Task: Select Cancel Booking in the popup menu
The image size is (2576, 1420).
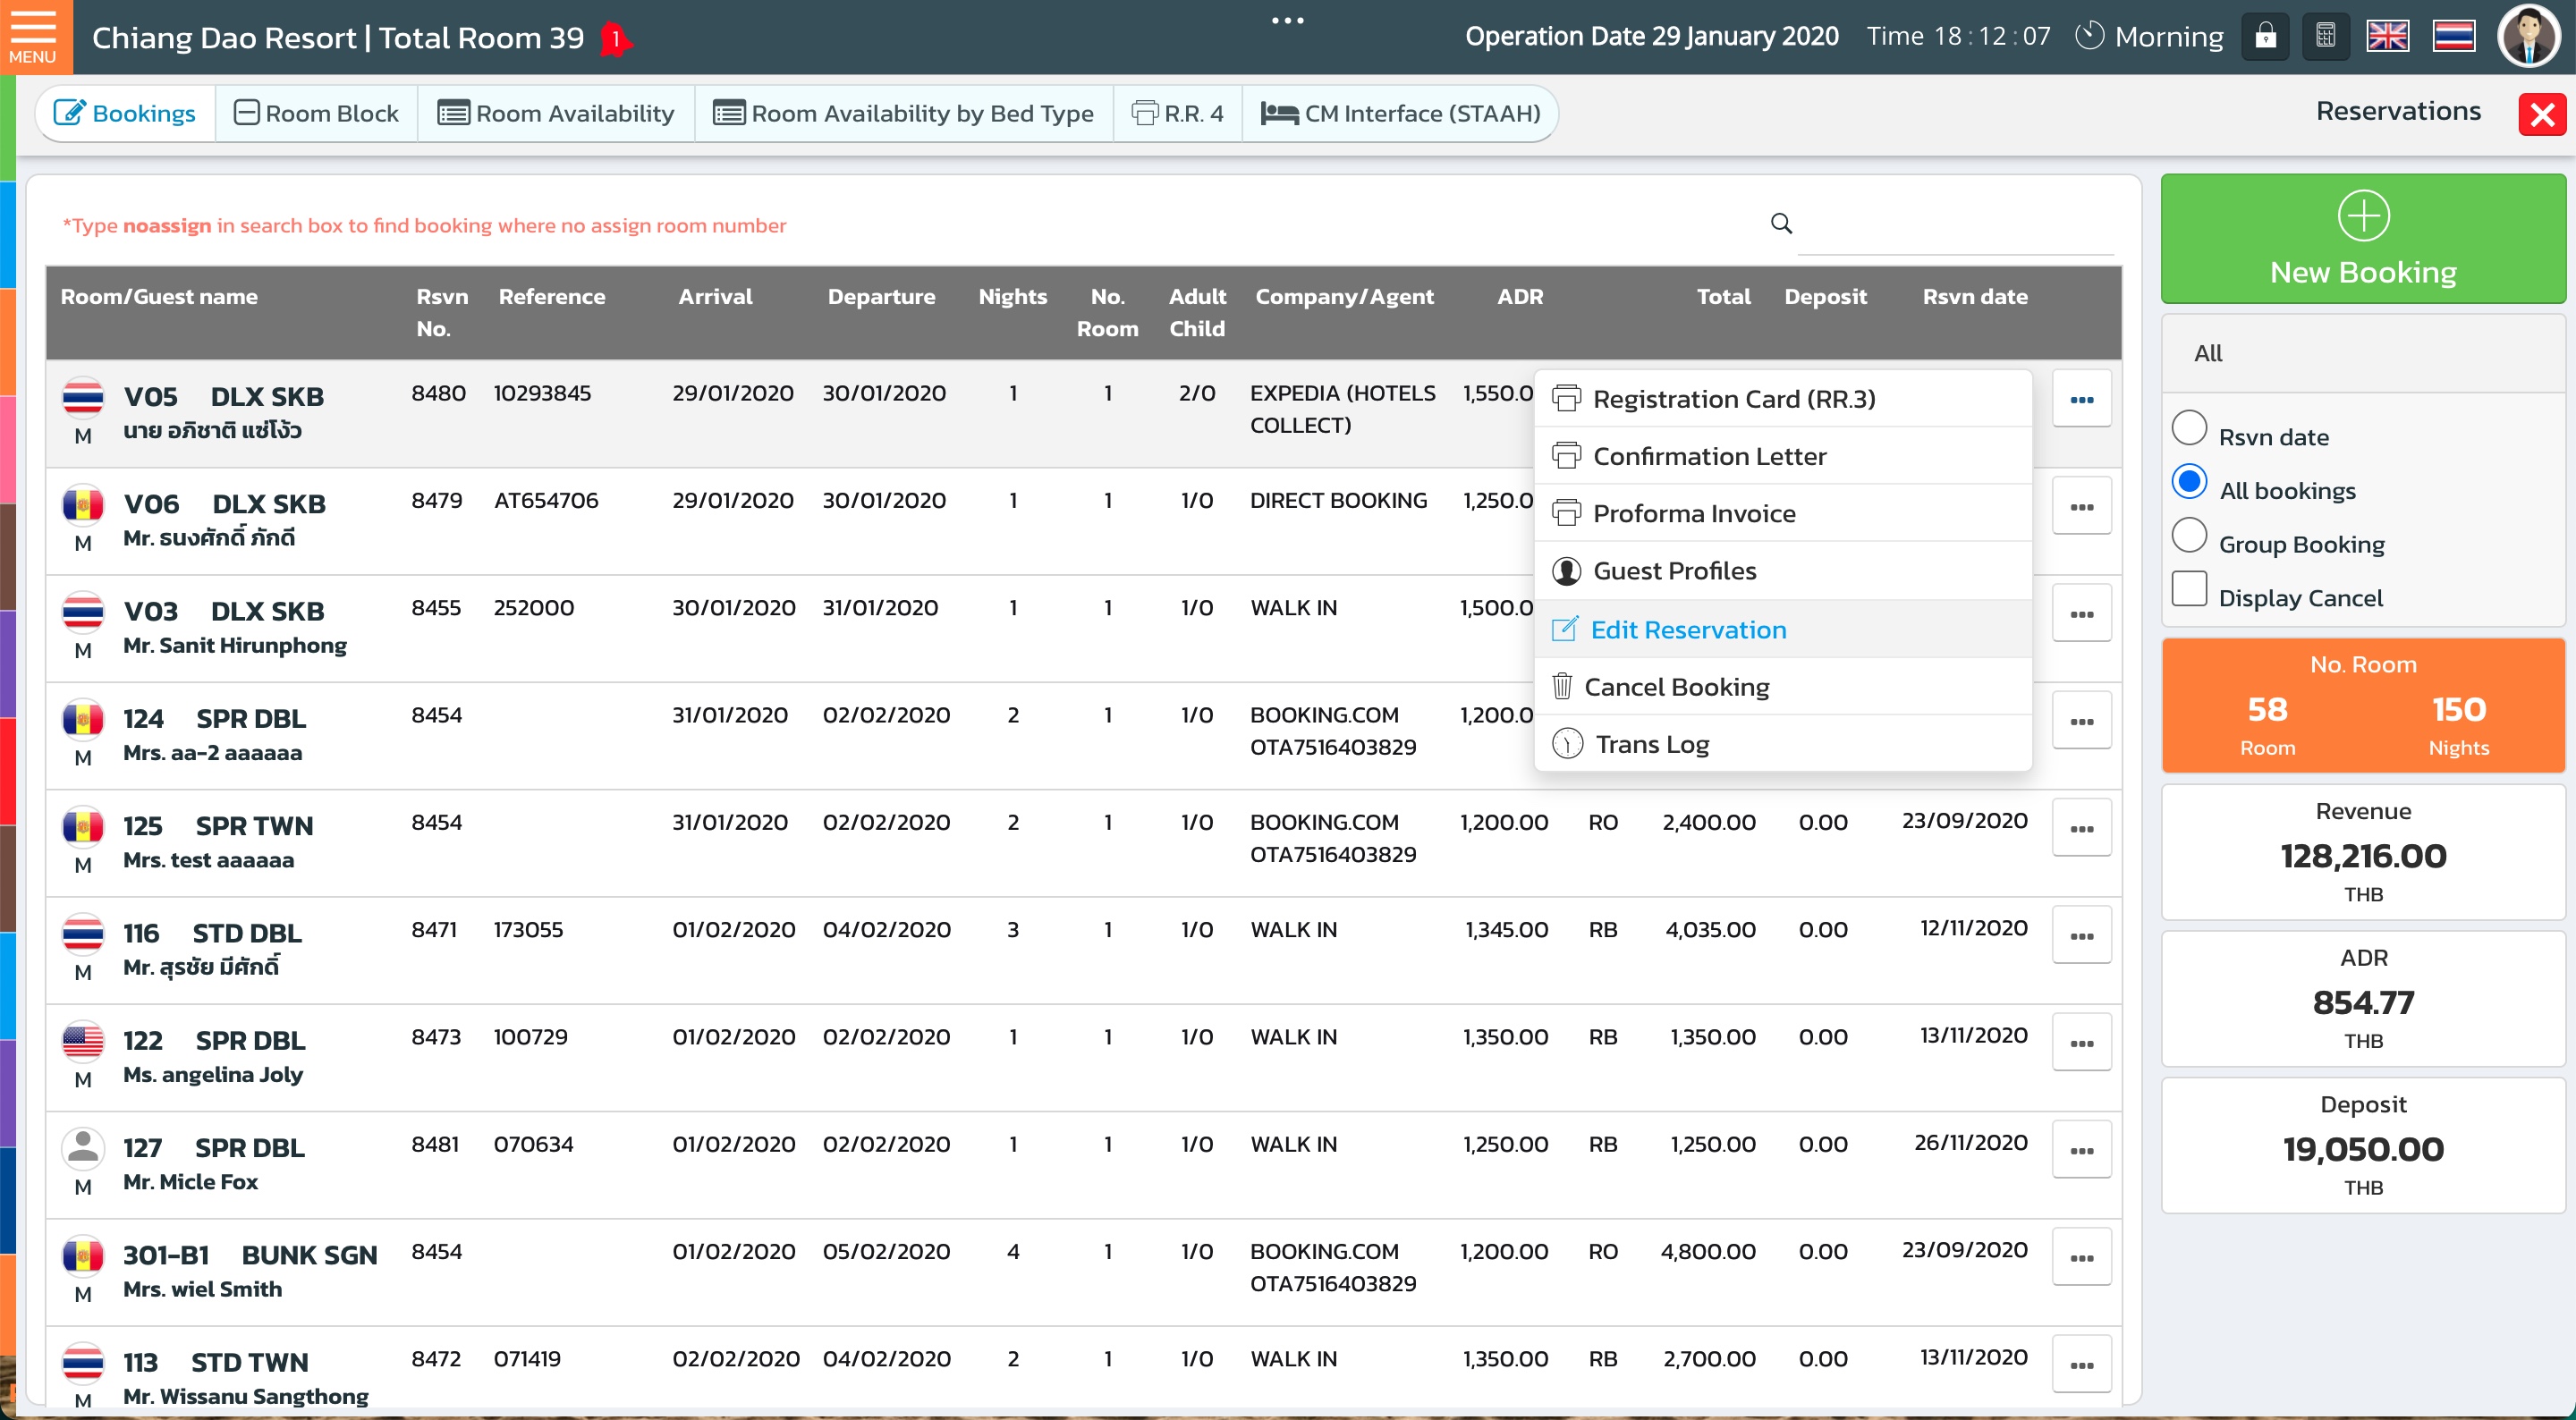Action: (x=1676, y=687)
